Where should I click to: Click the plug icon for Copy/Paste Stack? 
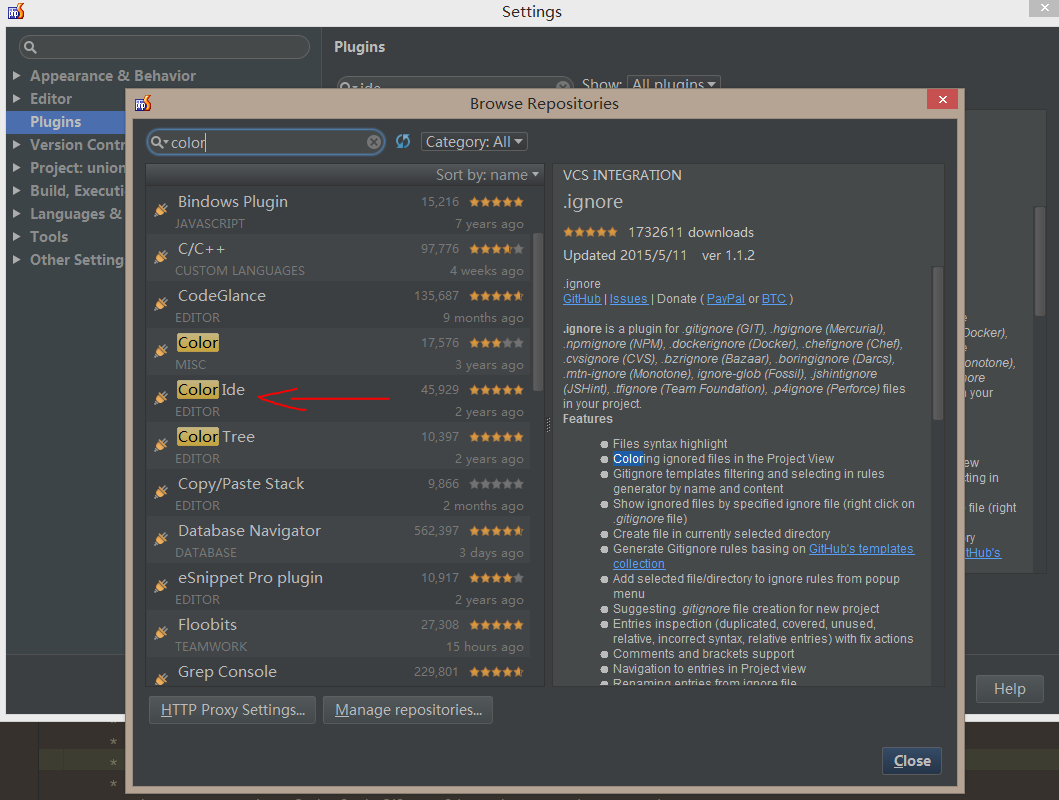[161, 491]
